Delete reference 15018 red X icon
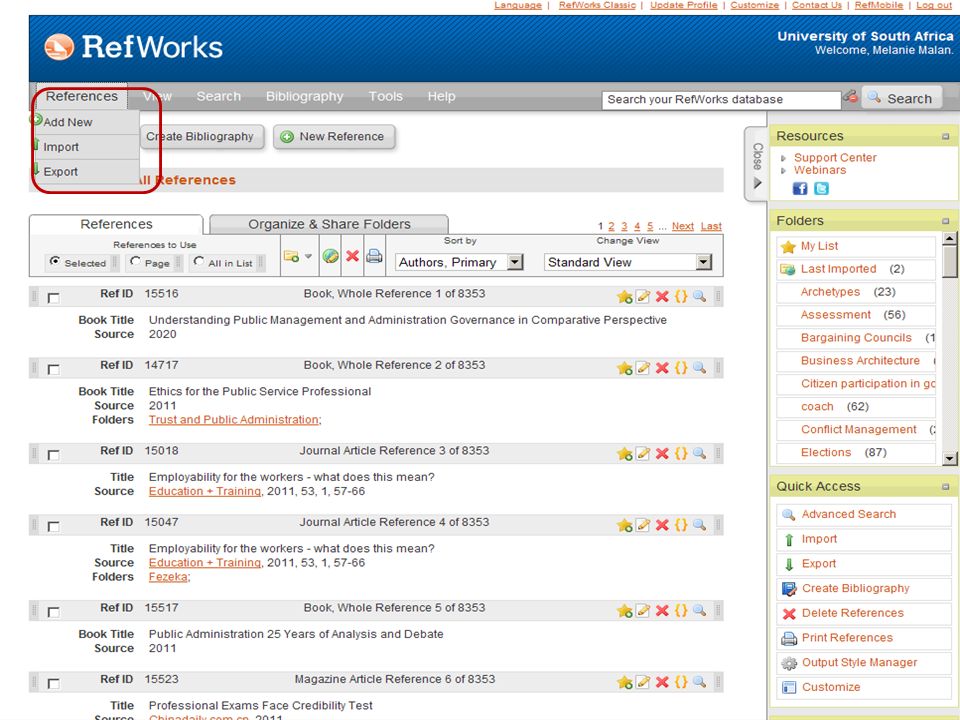 click(x=662, y=454)
